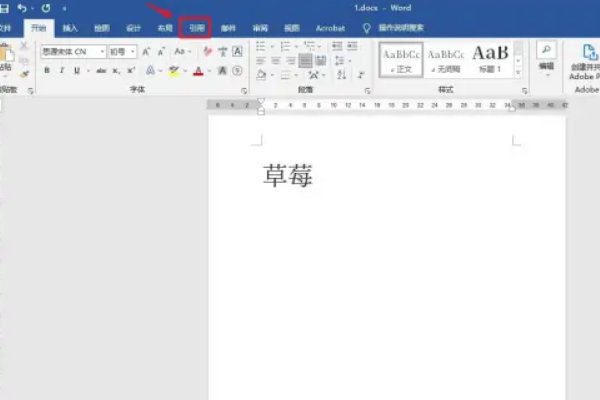This screenshot has height=400, width=600.
Task: Toggle Bold formatting in the ribbon
Action: tap(48, 71)
